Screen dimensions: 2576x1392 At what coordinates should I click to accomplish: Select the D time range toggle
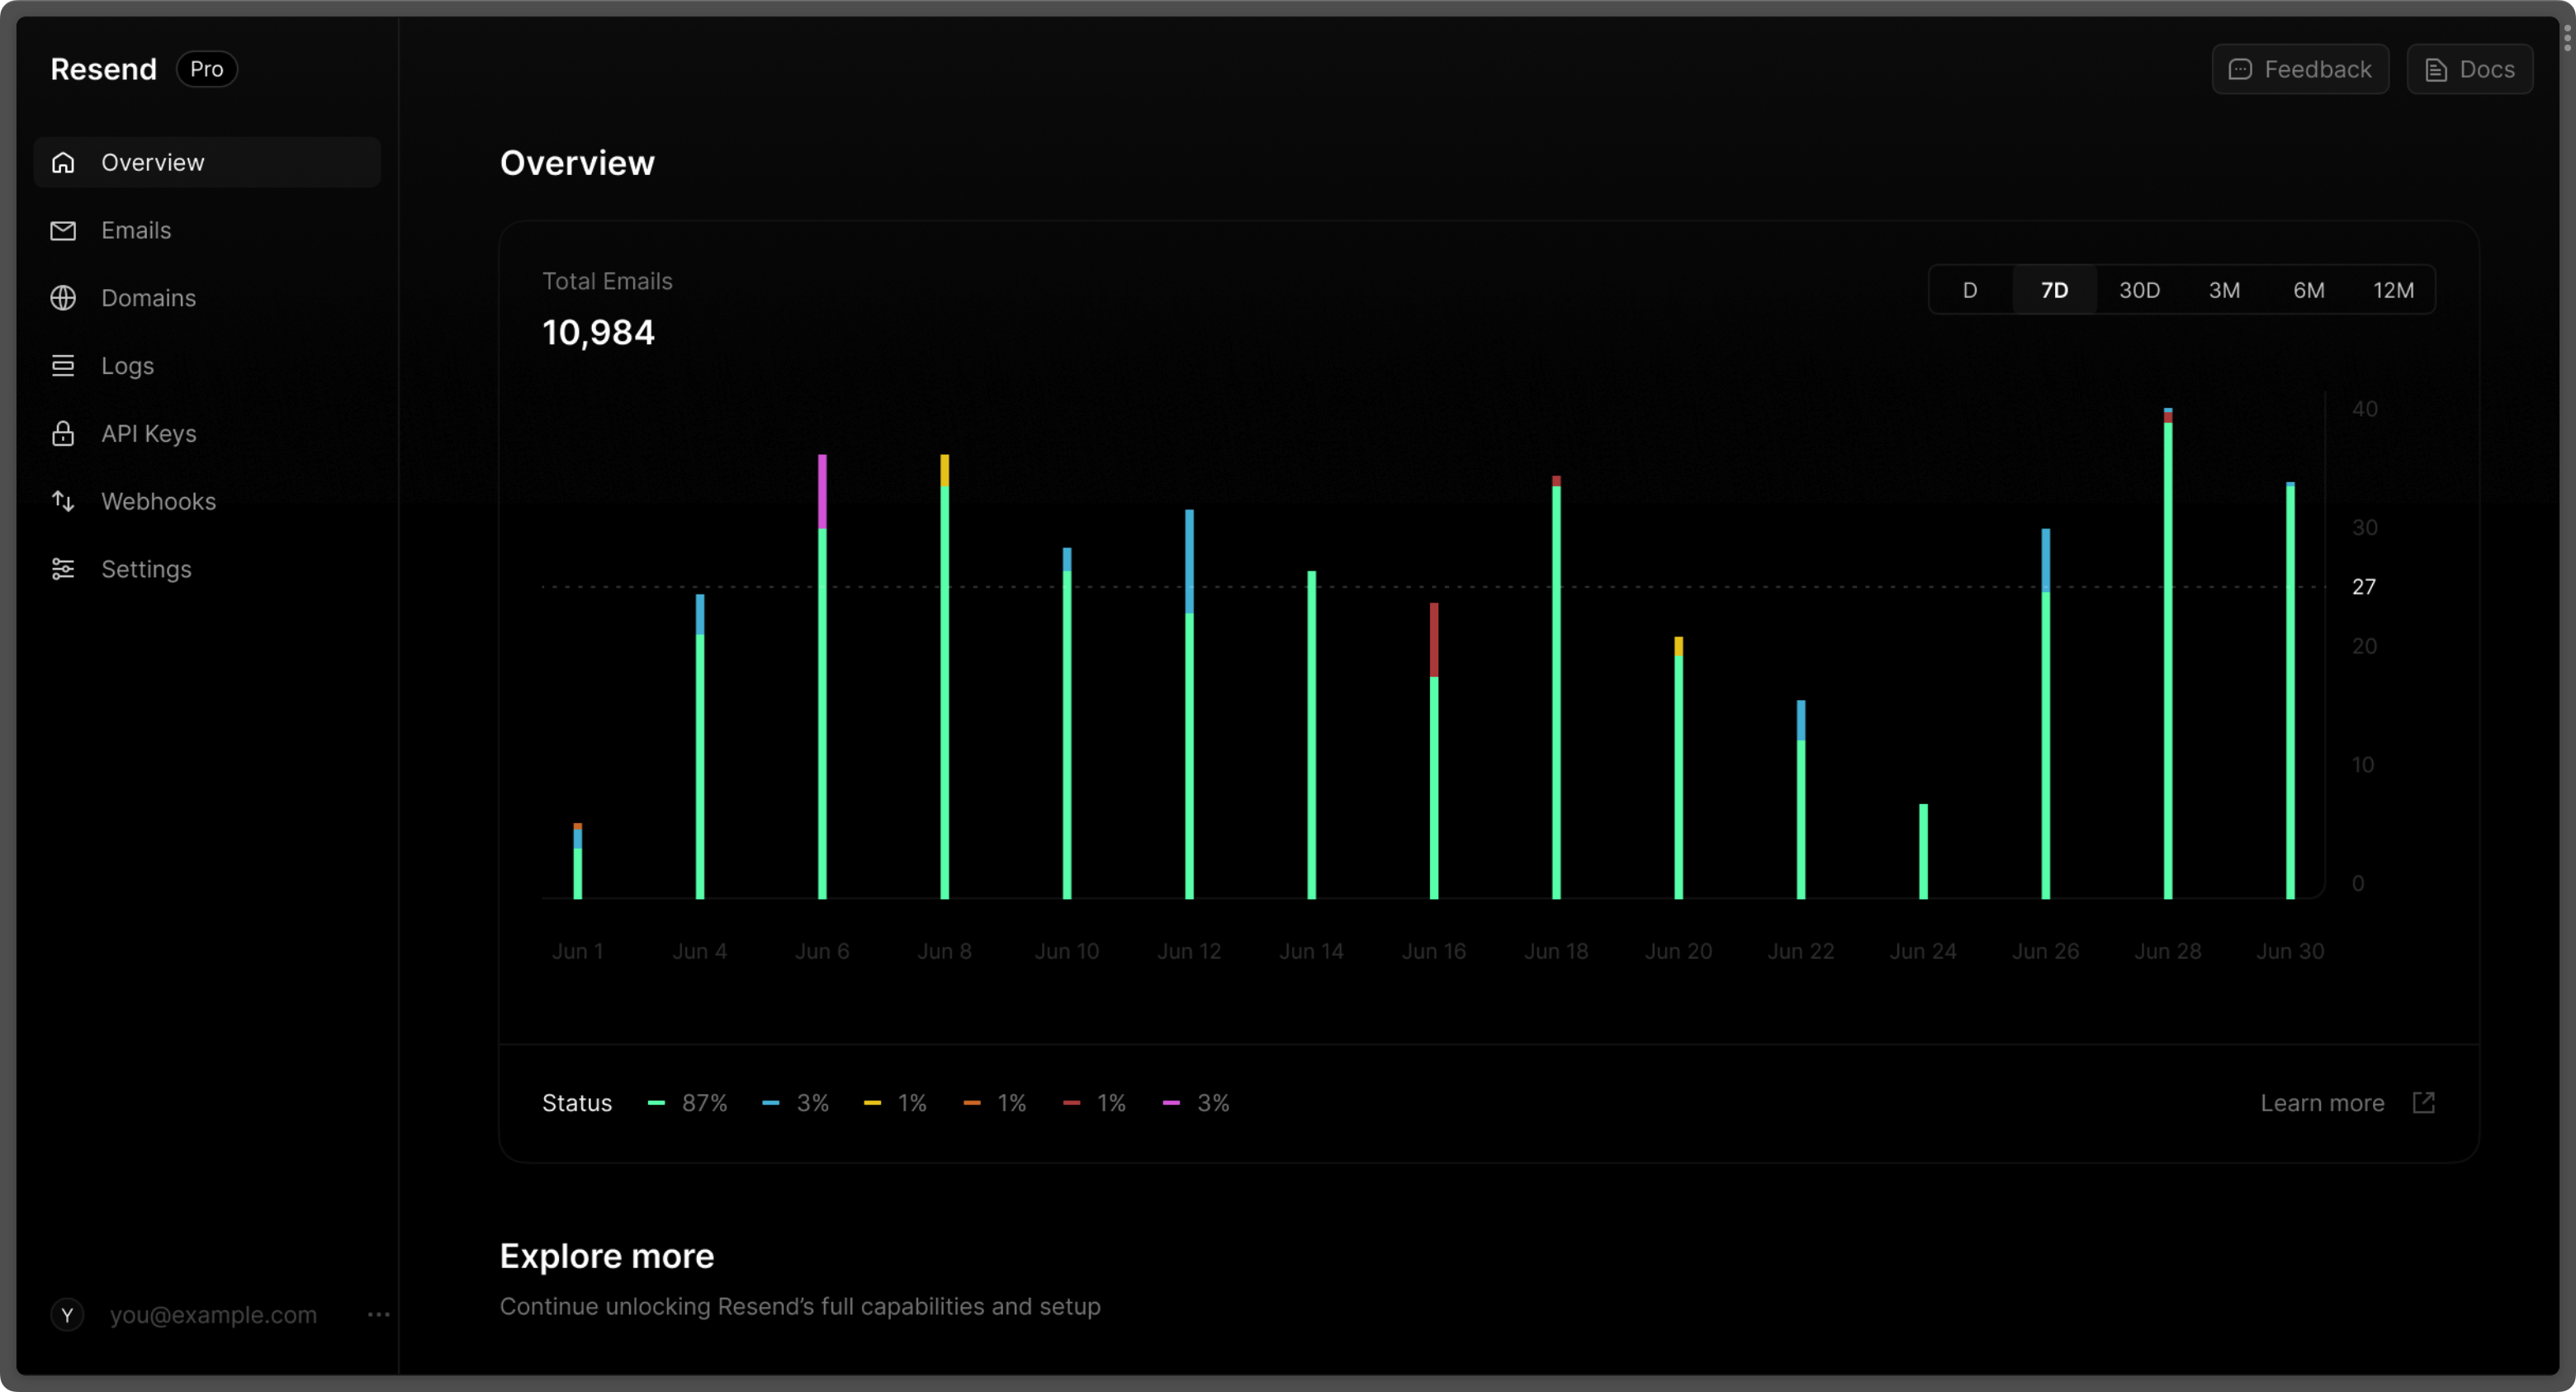[1971, 290]
